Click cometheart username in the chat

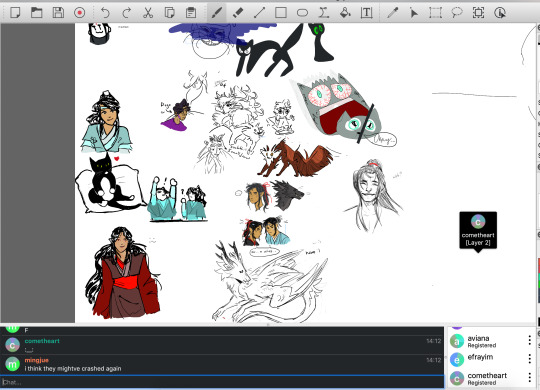[42, 341]
